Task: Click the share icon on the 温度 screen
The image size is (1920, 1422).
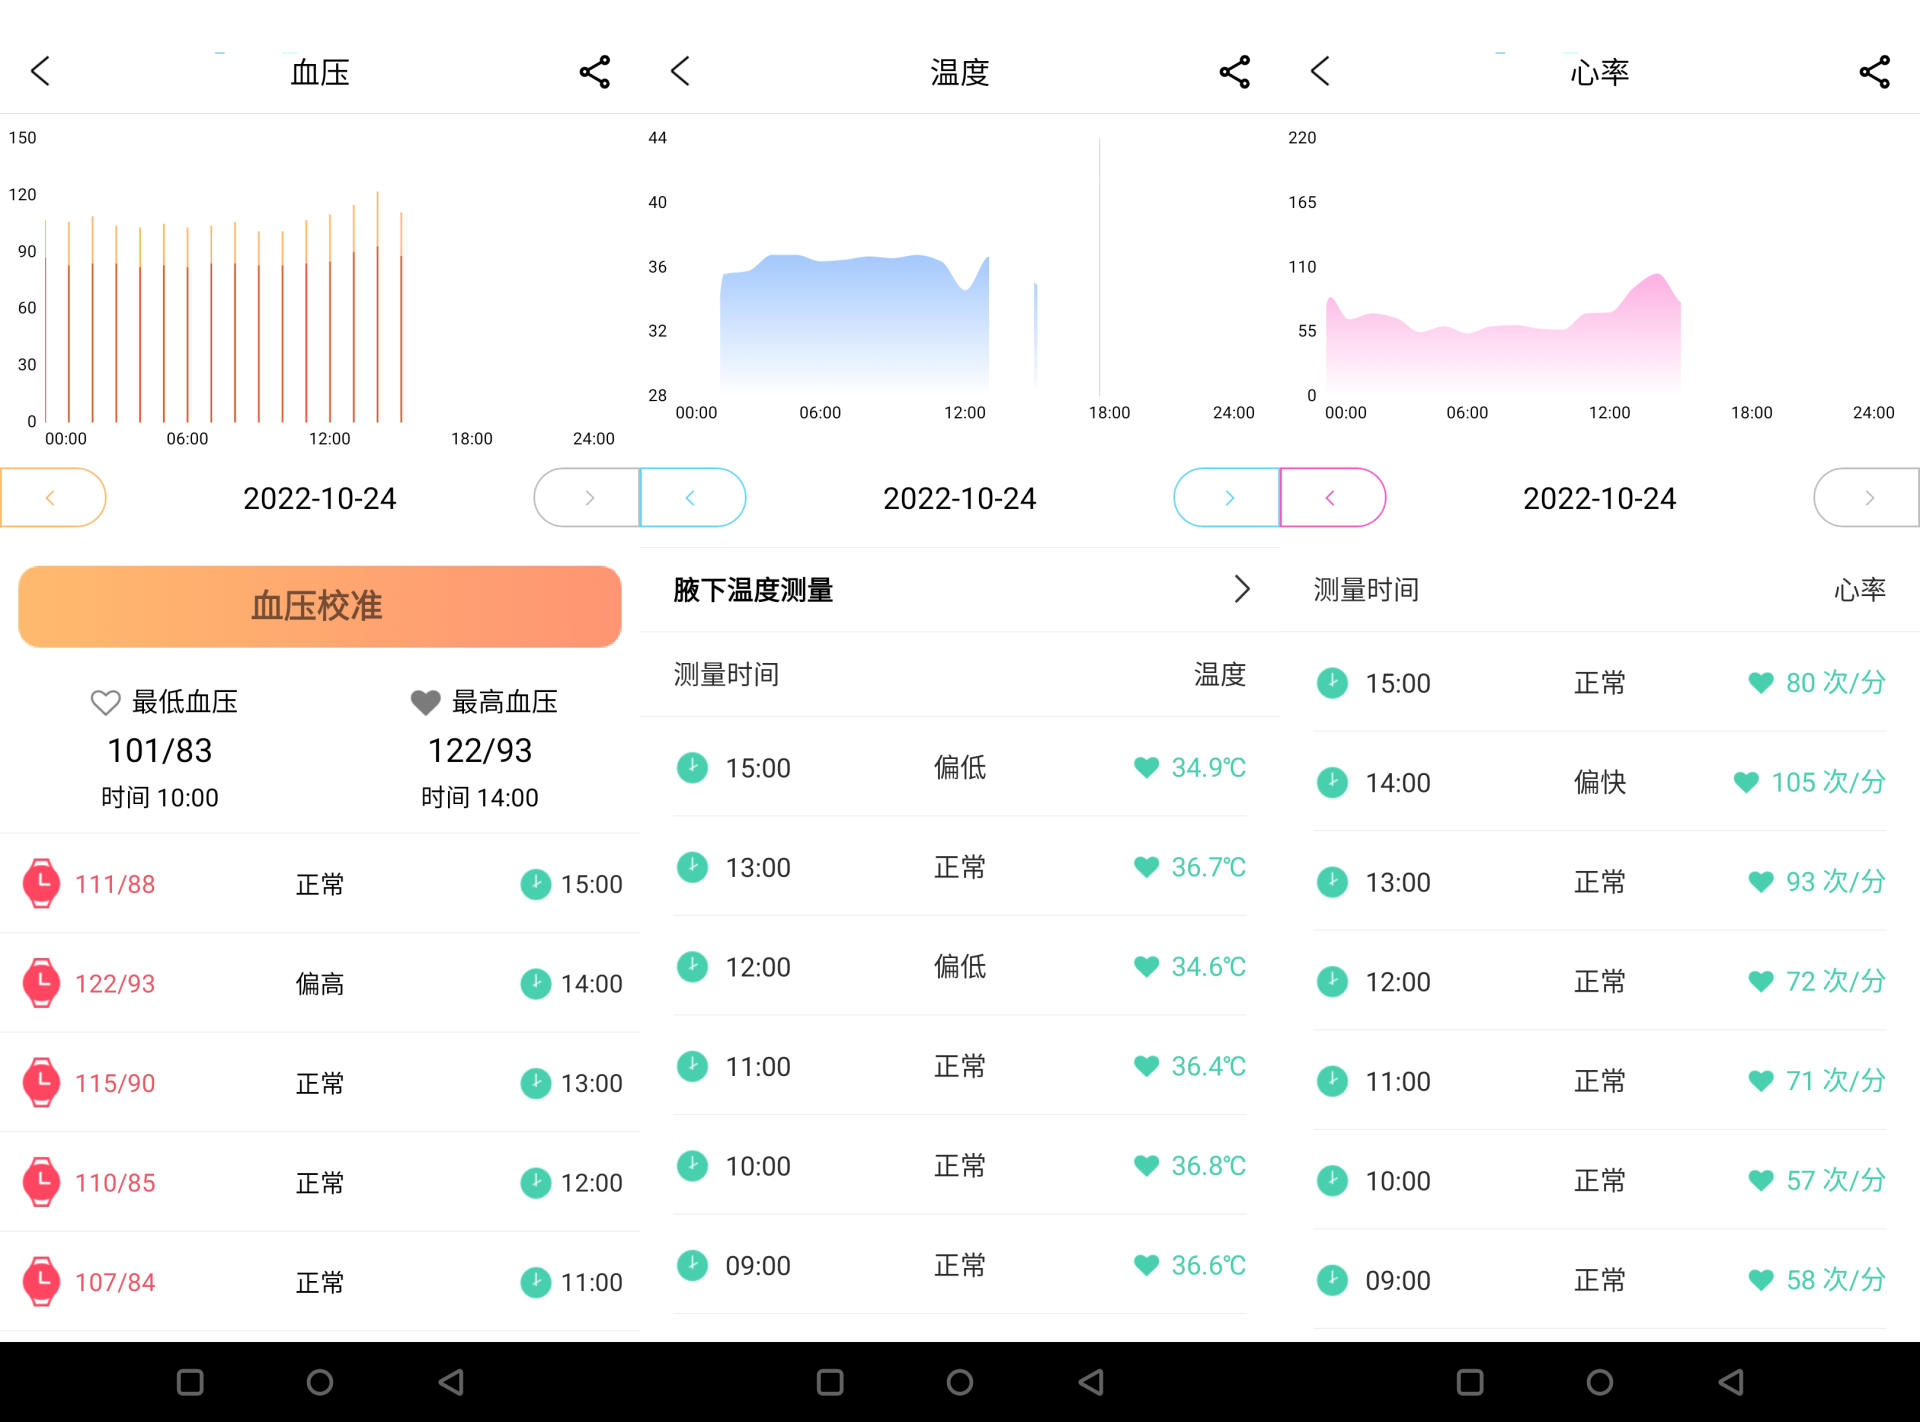Action: 1234,71
